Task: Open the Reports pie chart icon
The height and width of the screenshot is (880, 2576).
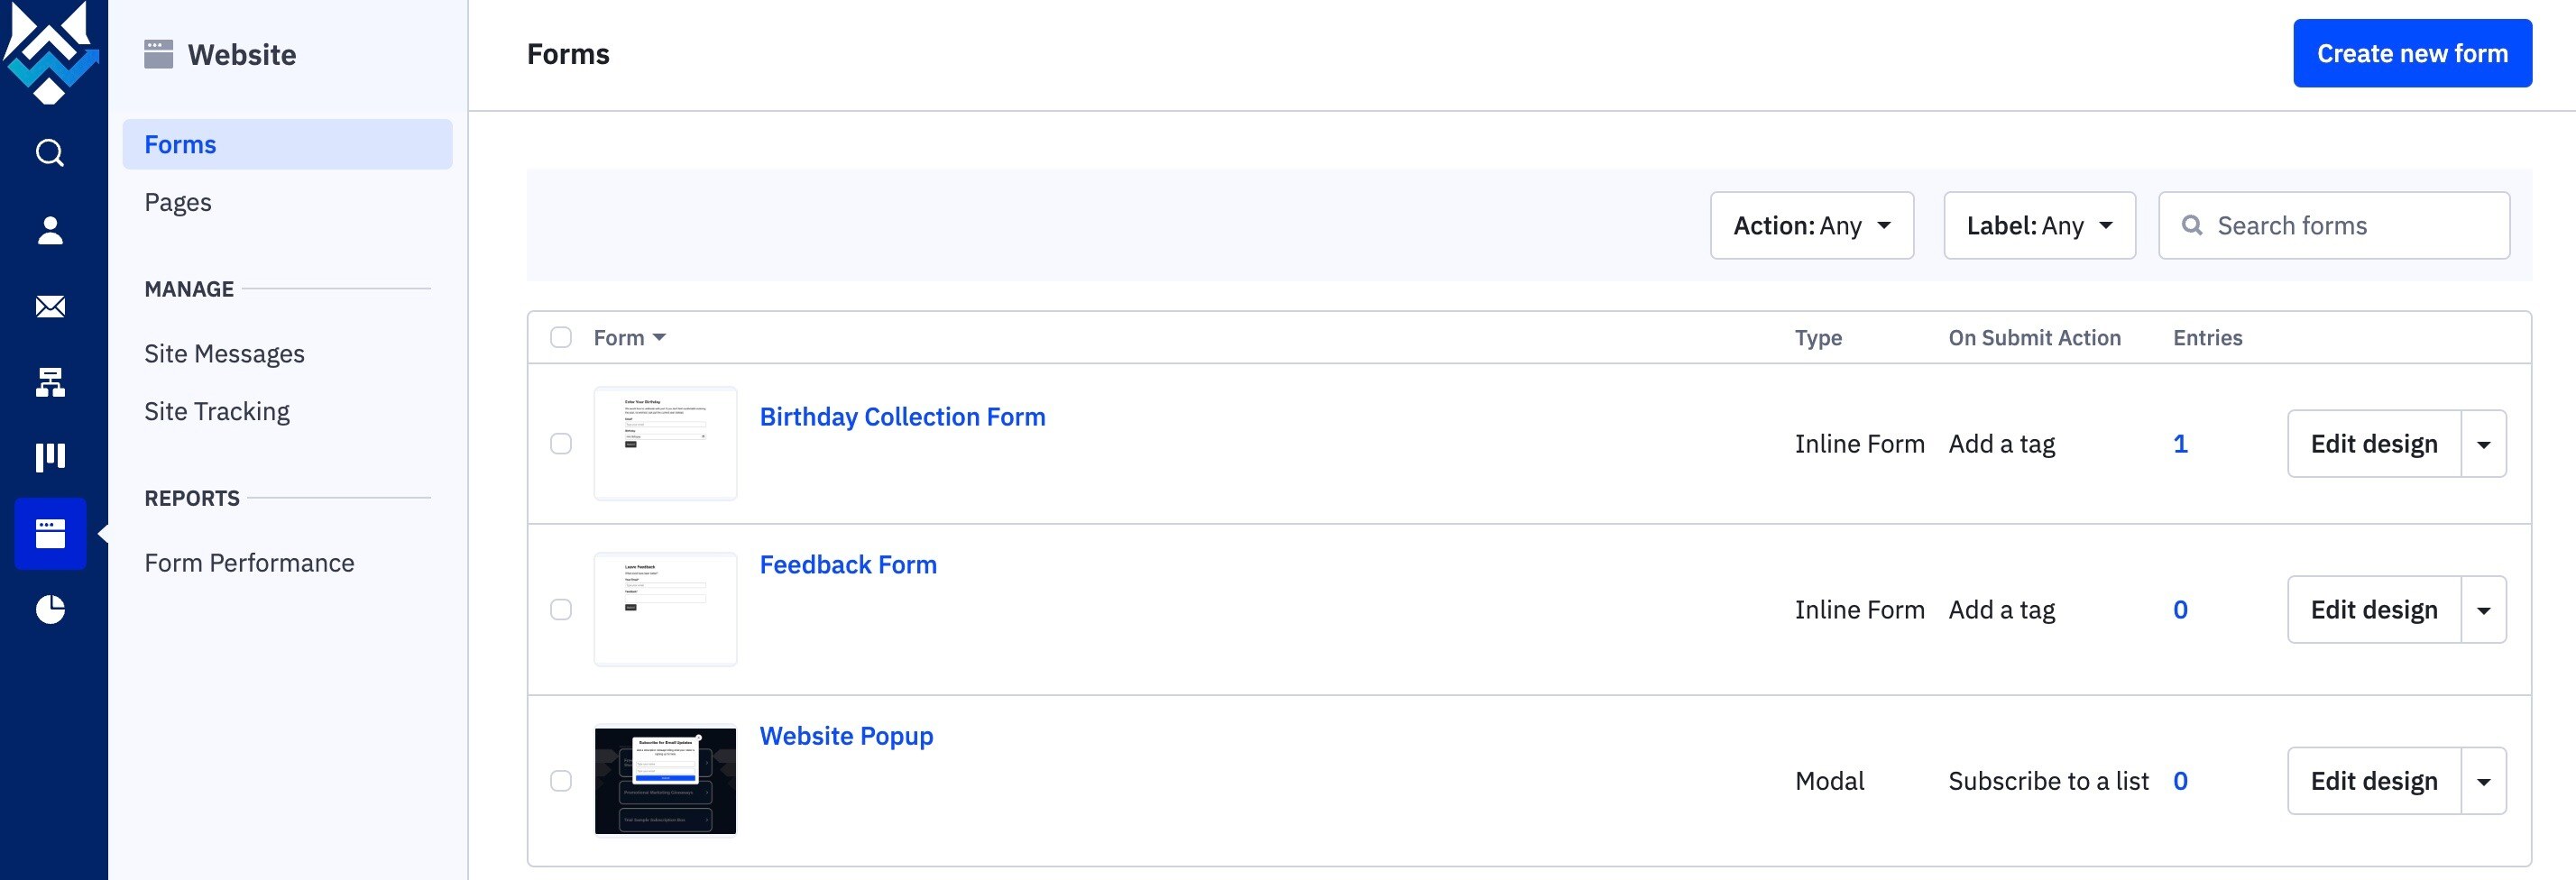Action: (x=50, y=609)
